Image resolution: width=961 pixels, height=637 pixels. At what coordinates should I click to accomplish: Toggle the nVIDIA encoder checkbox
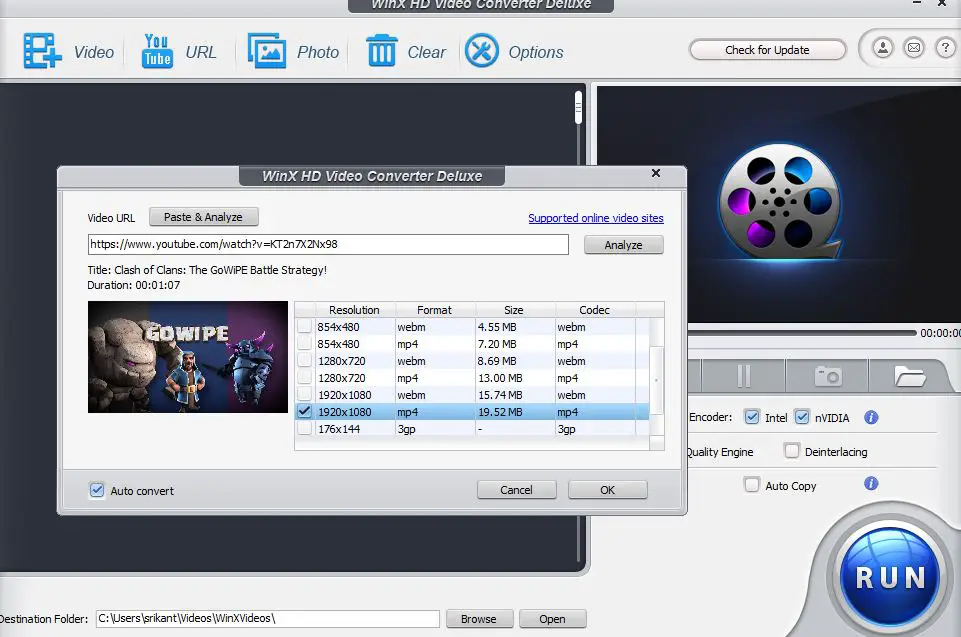(802, 417)
